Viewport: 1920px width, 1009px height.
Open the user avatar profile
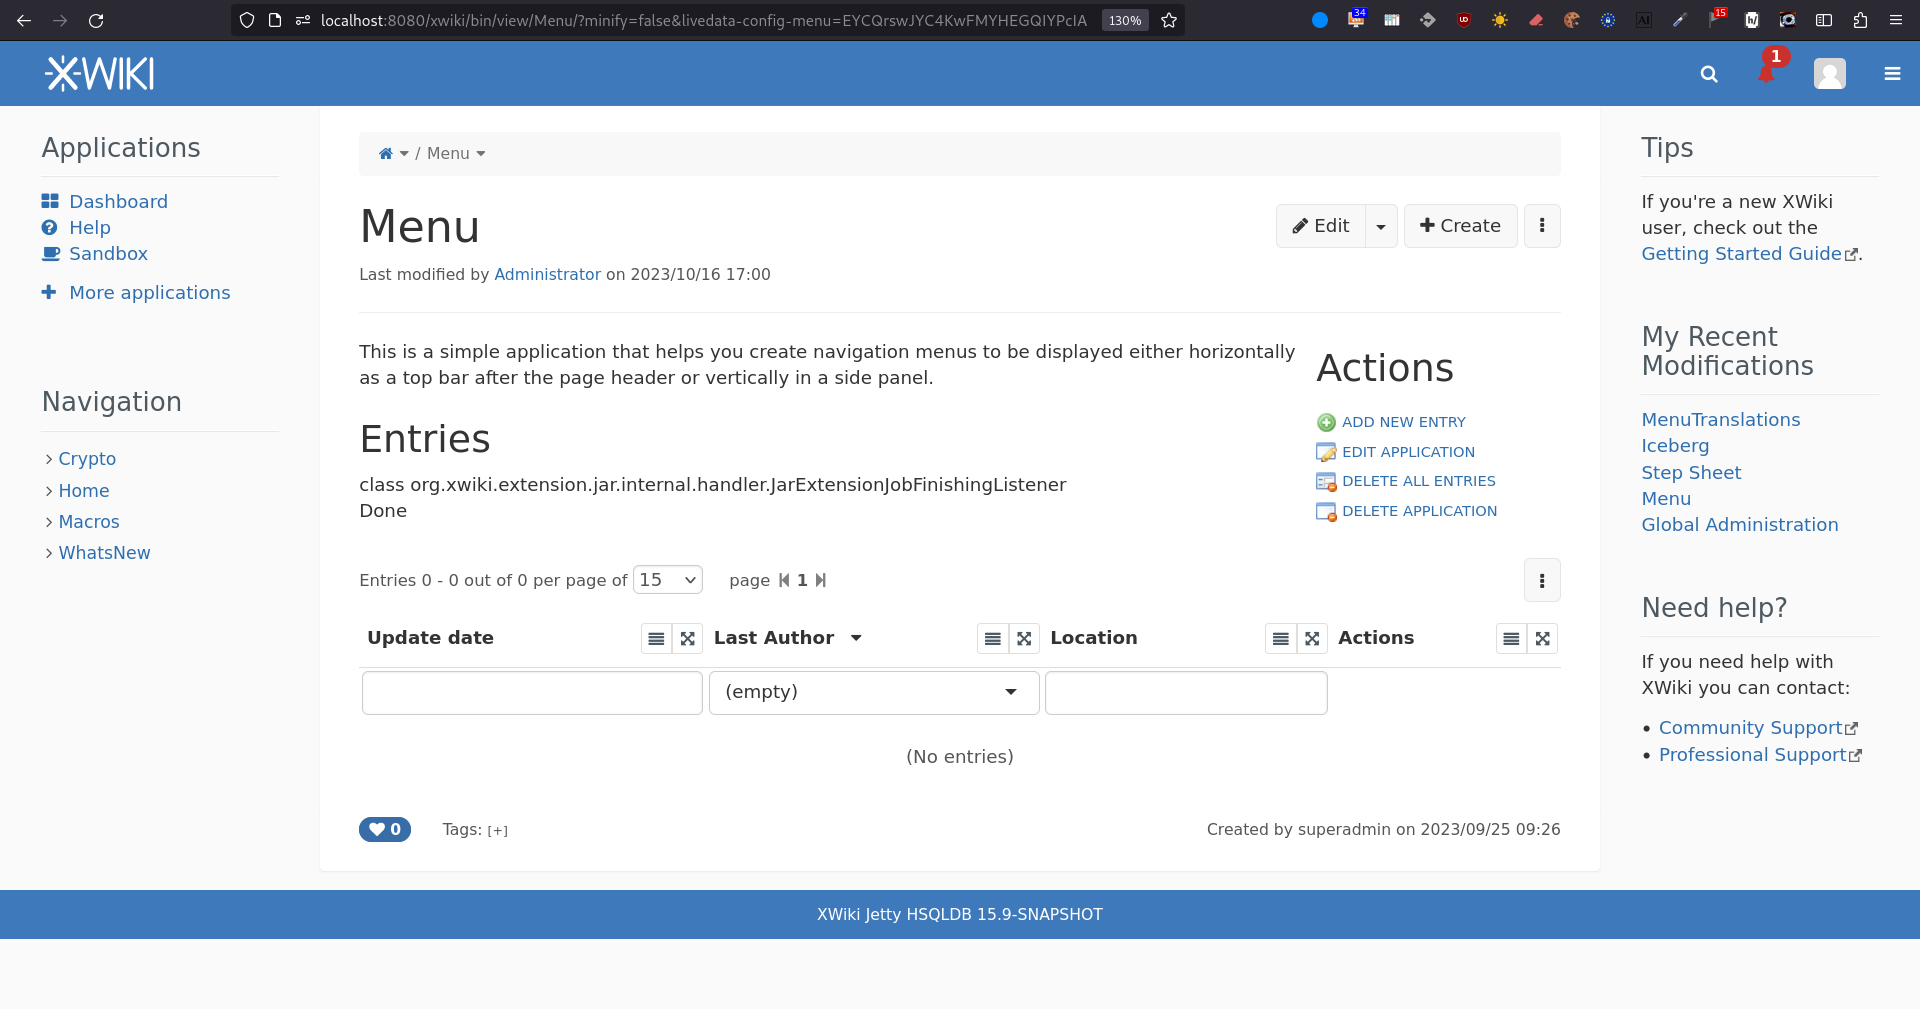[x=1829, y=74]
